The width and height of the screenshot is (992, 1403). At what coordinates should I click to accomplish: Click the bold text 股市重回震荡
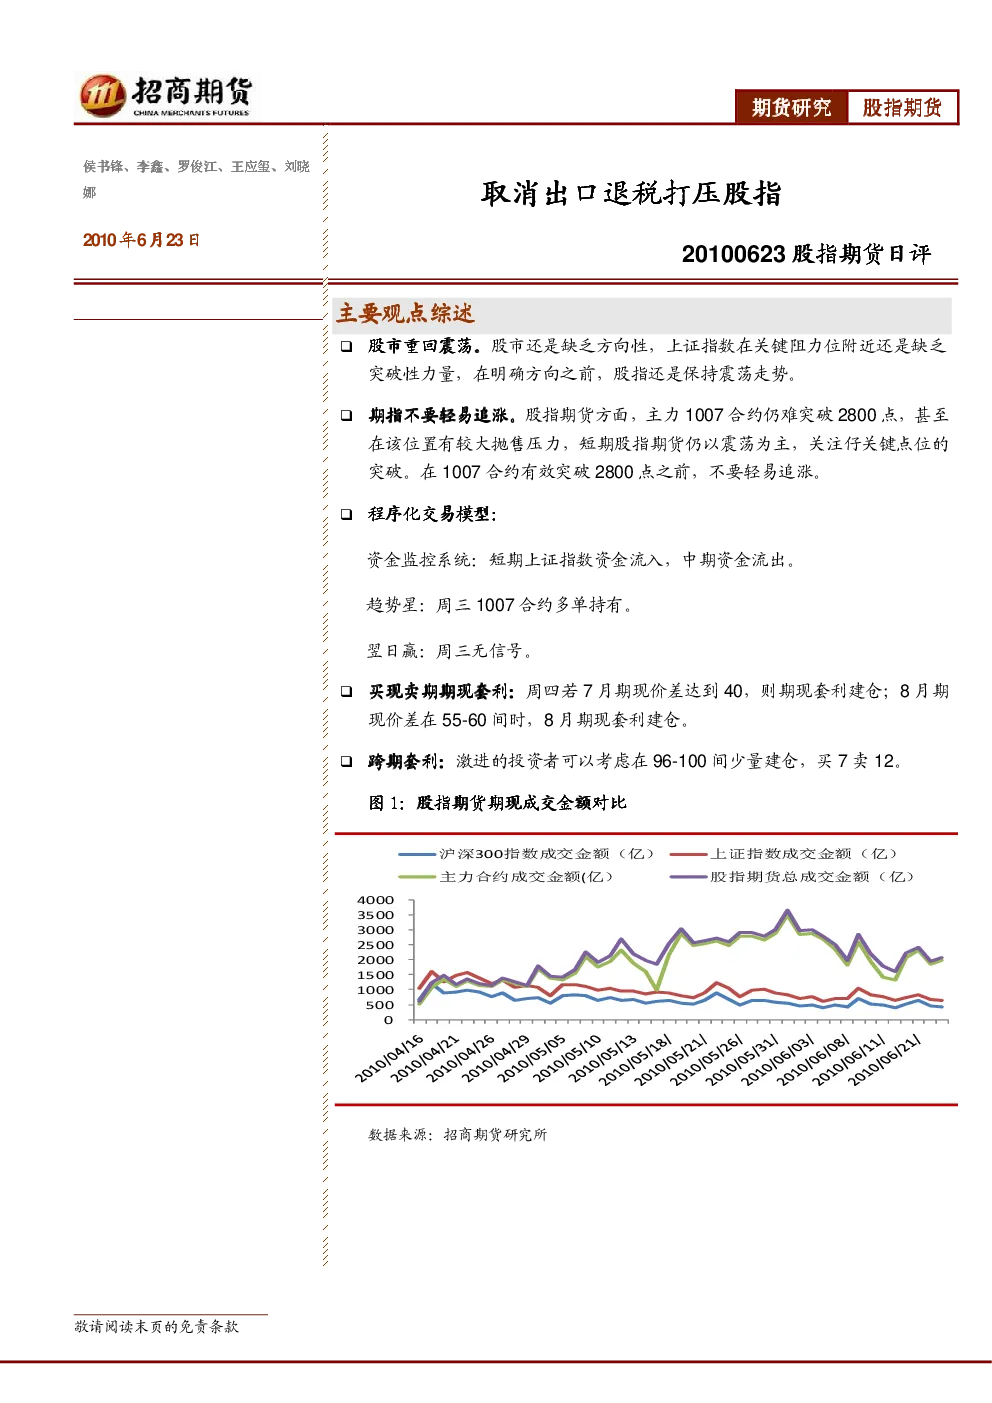pyautogui.click(x=424, y=346)
